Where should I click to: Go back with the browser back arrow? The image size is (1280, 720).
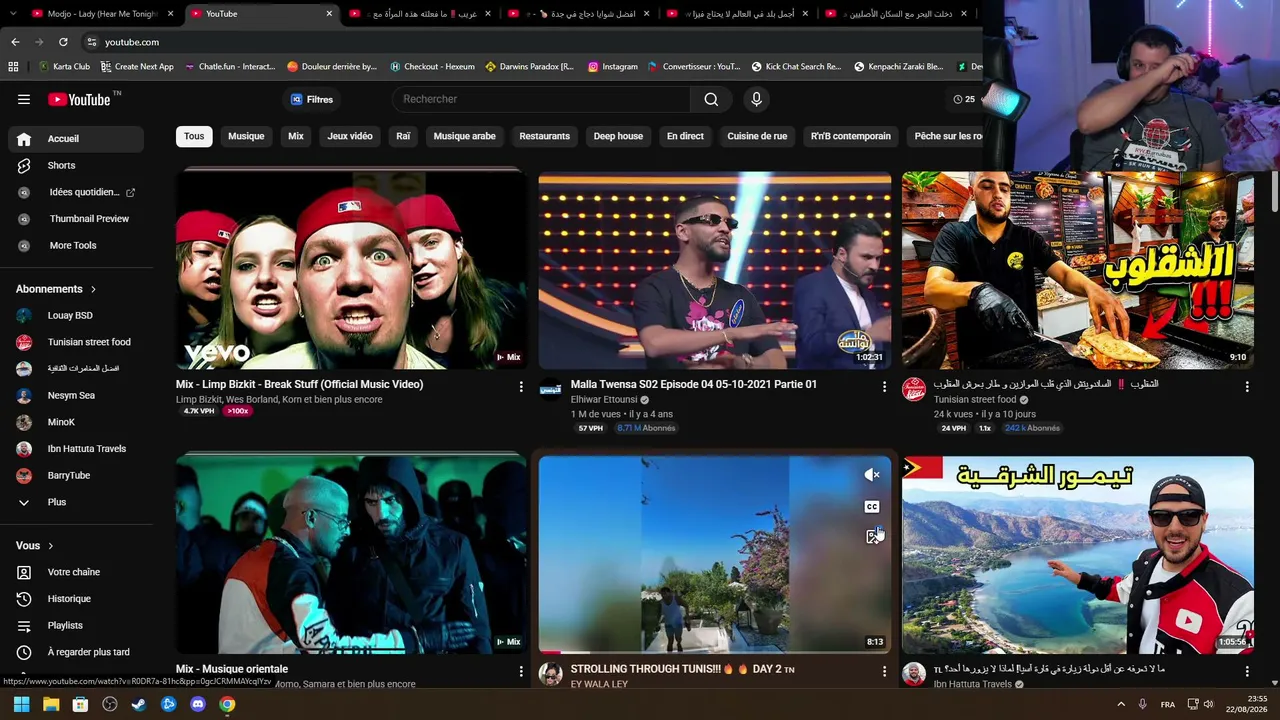[x=15, y=42]
